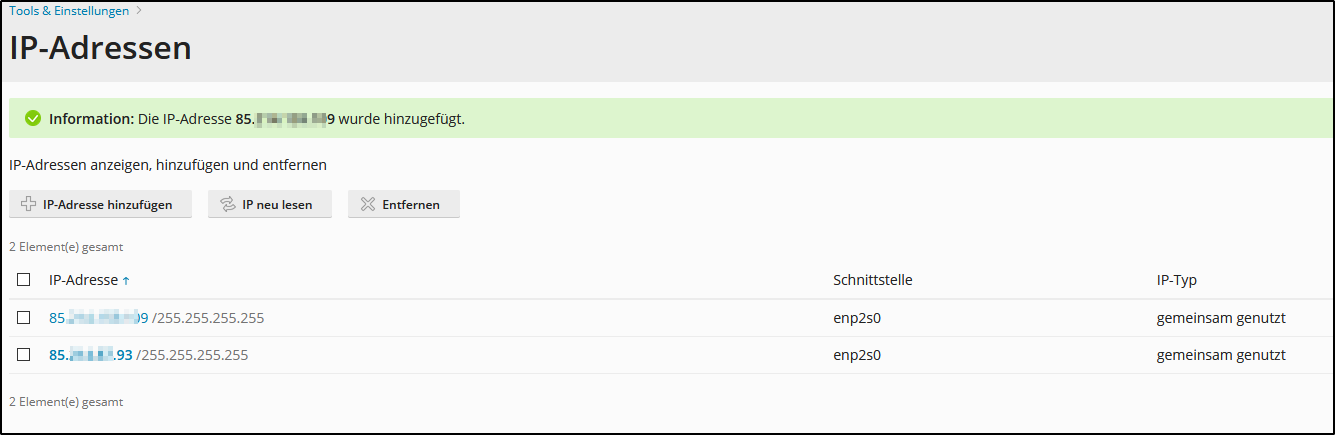Click the subnet mask of IP ending 09

[208, 318]
